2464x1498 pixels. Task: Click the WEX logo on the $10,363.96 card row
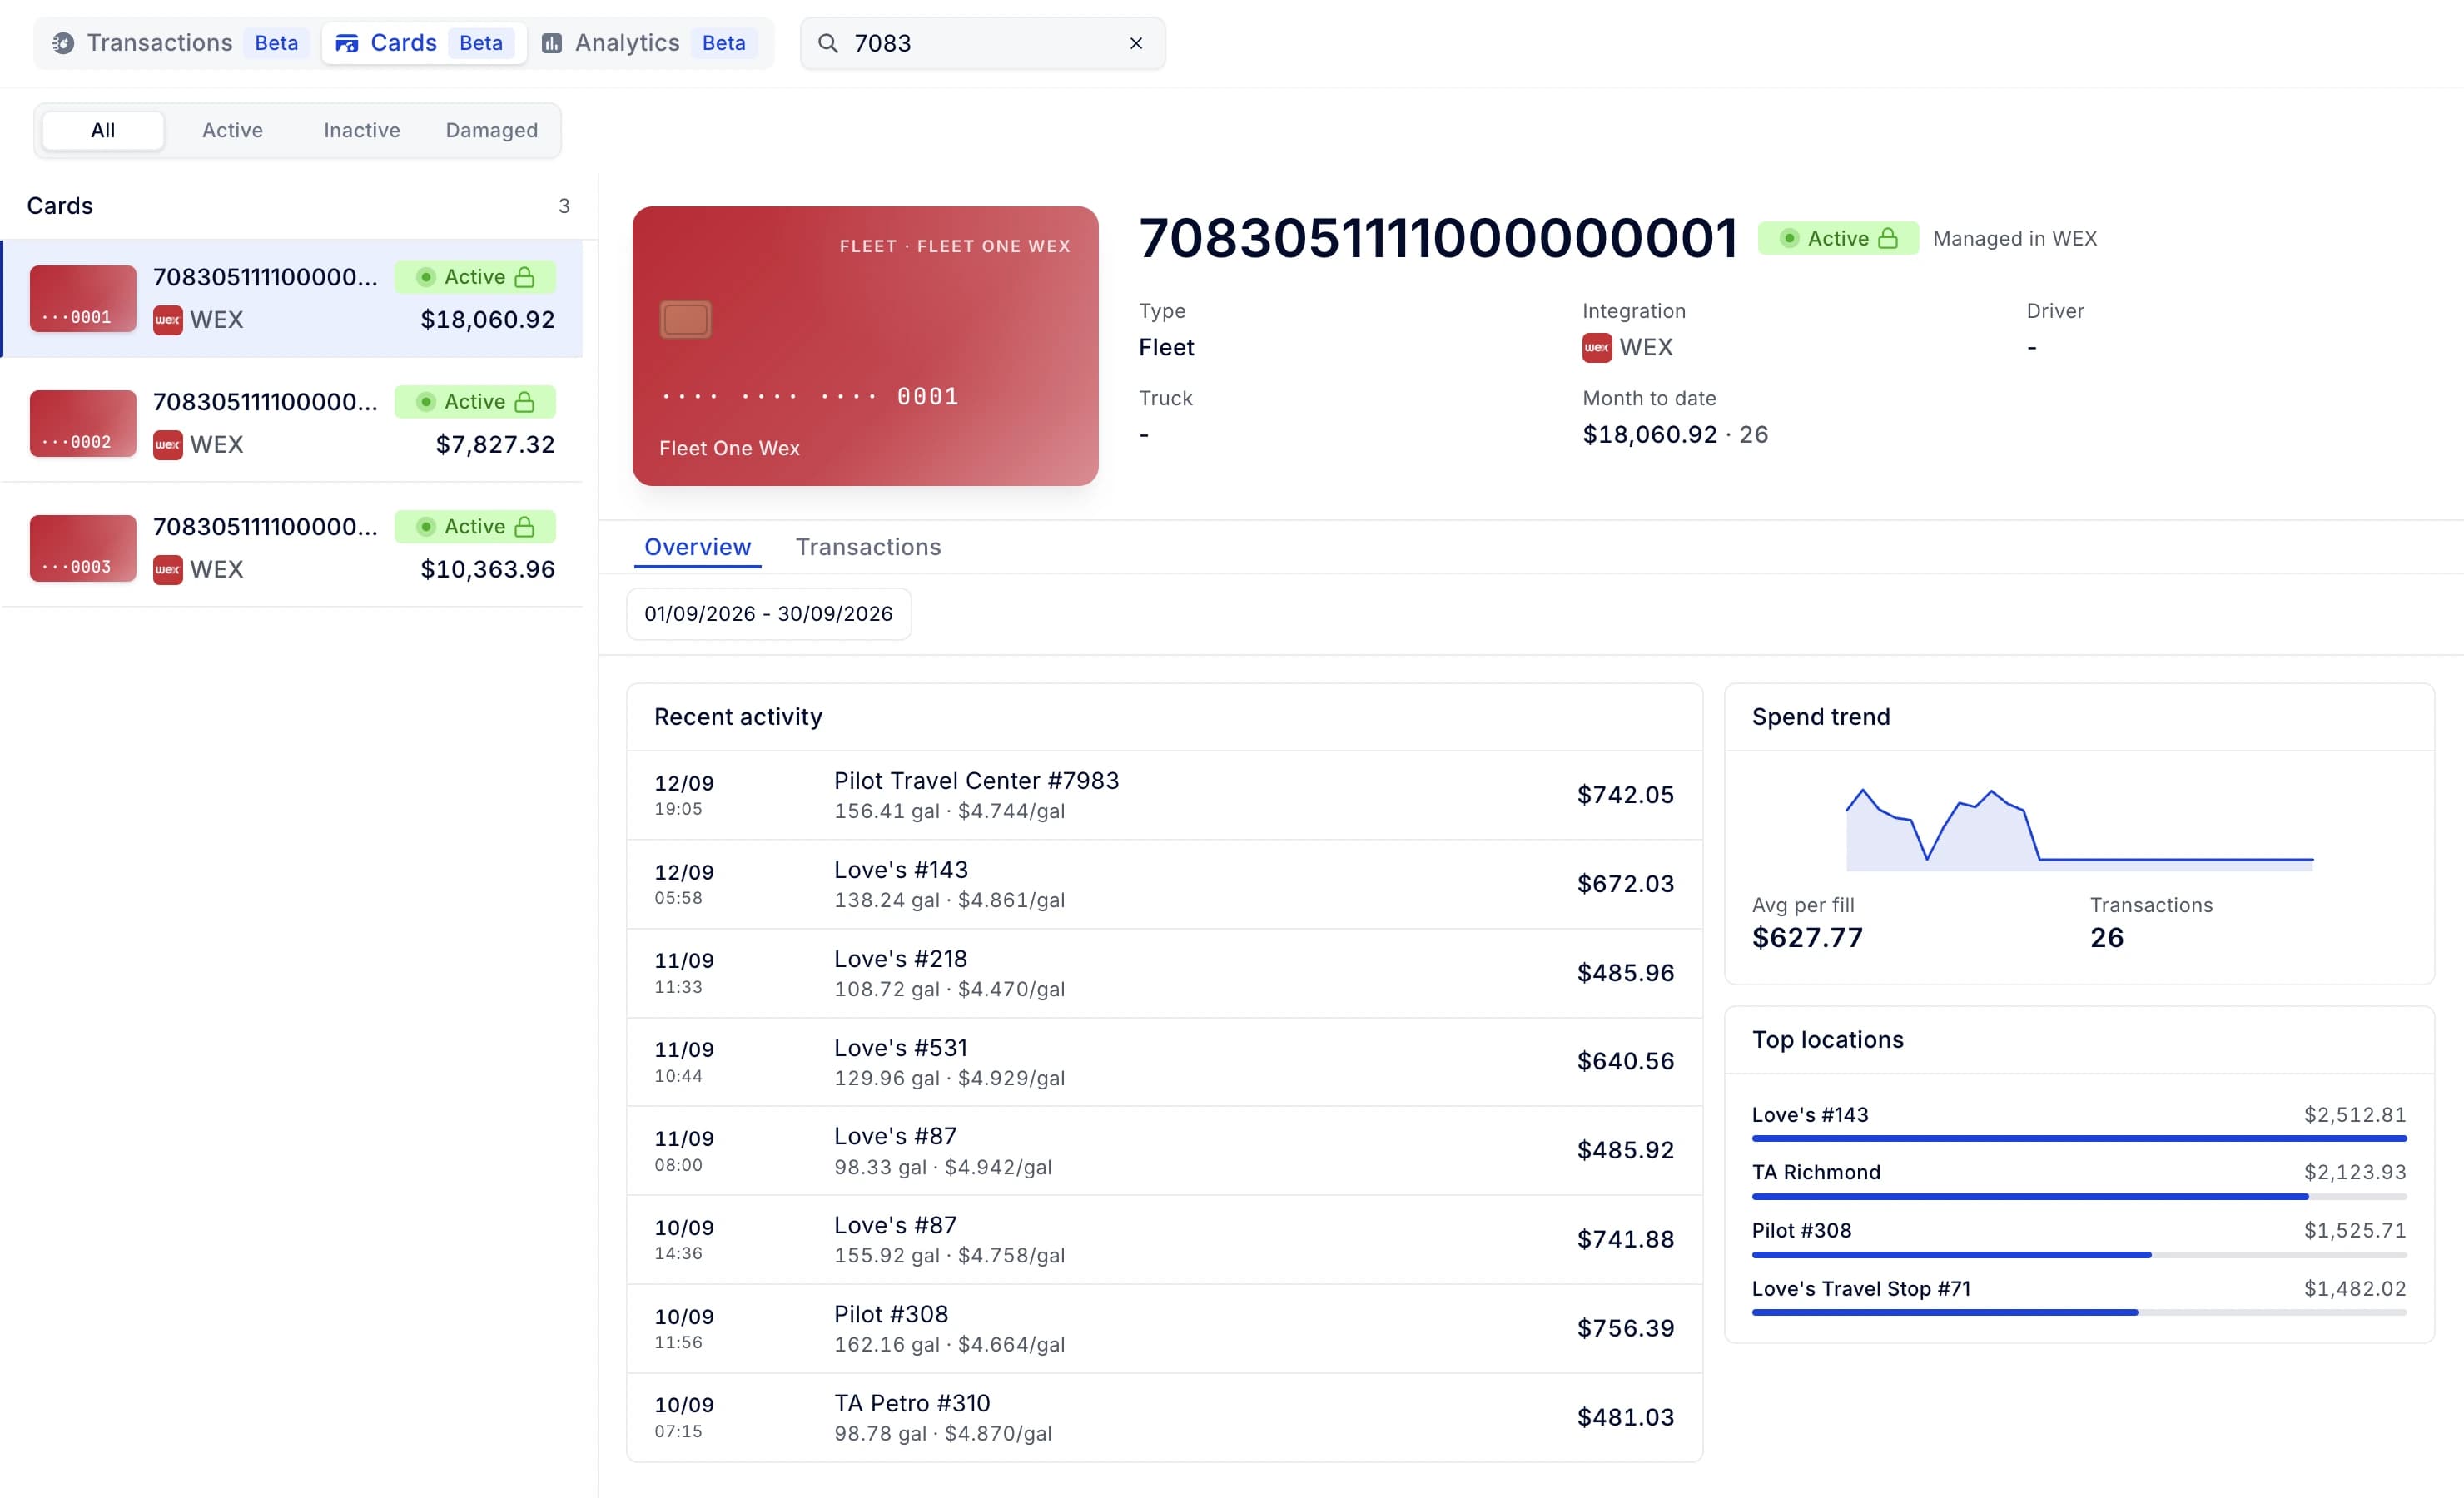click(x=168, y=570)
